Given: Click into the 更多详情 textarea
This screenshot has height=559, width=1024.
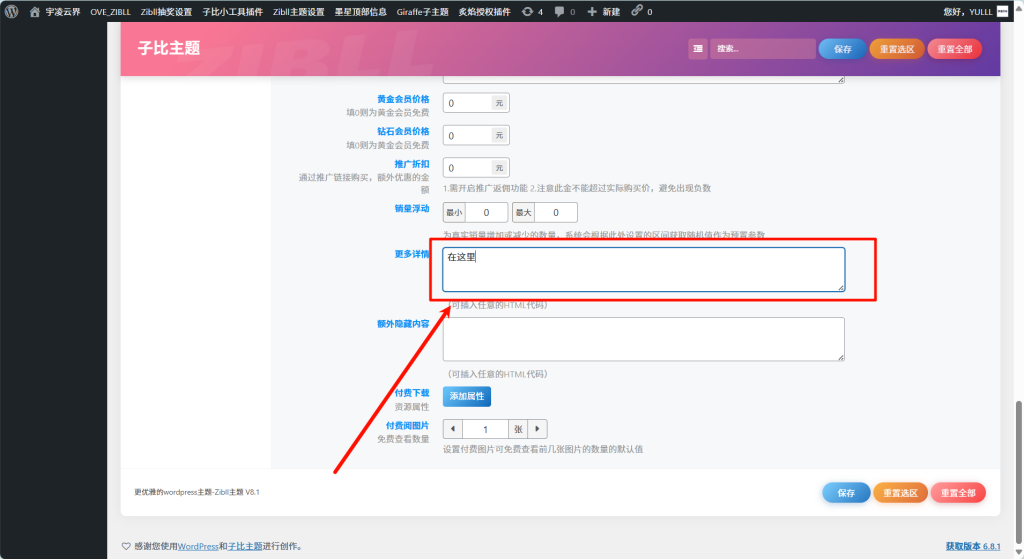Looking at the screenshot, I should tap(644, 269).
